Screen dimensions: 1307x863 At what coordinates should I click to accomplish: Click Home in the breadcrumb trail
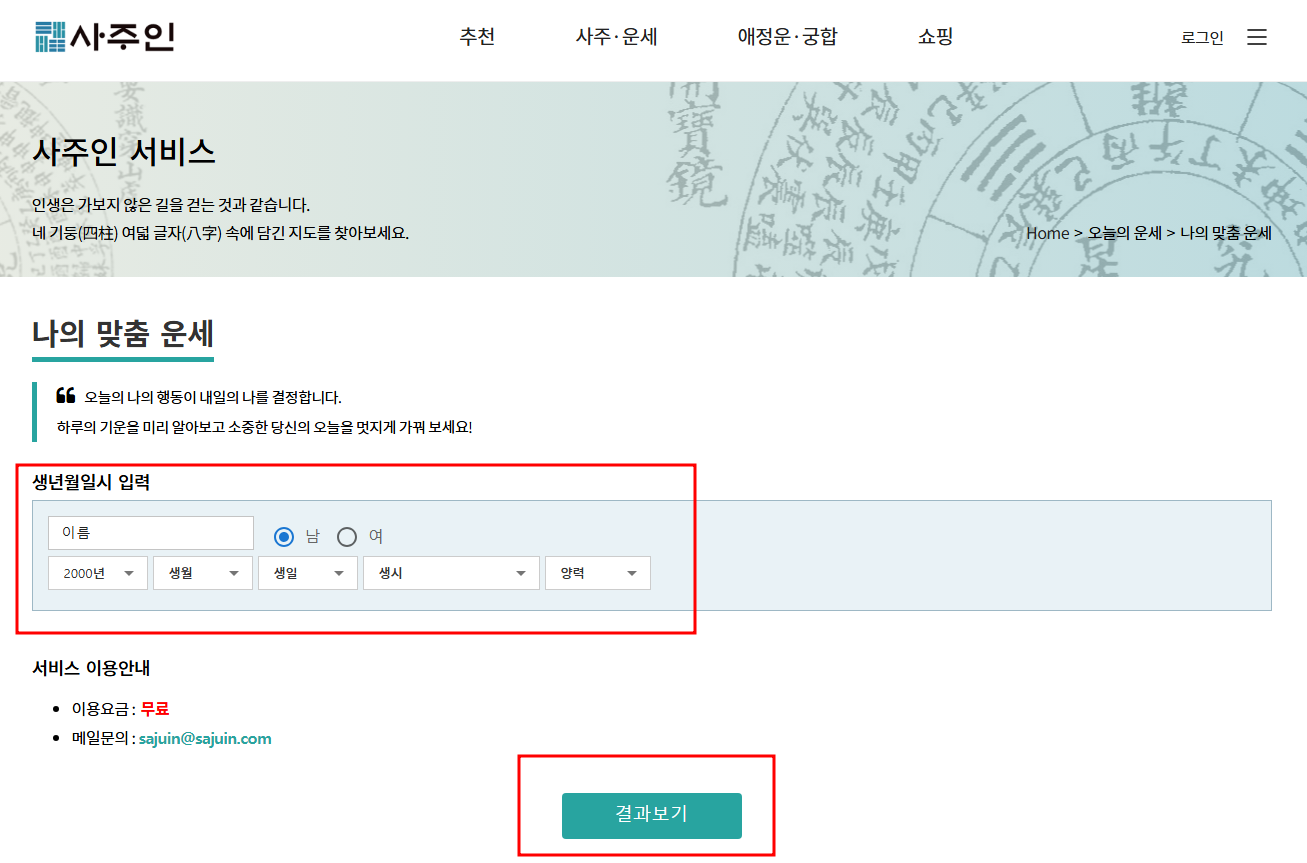1047,233
